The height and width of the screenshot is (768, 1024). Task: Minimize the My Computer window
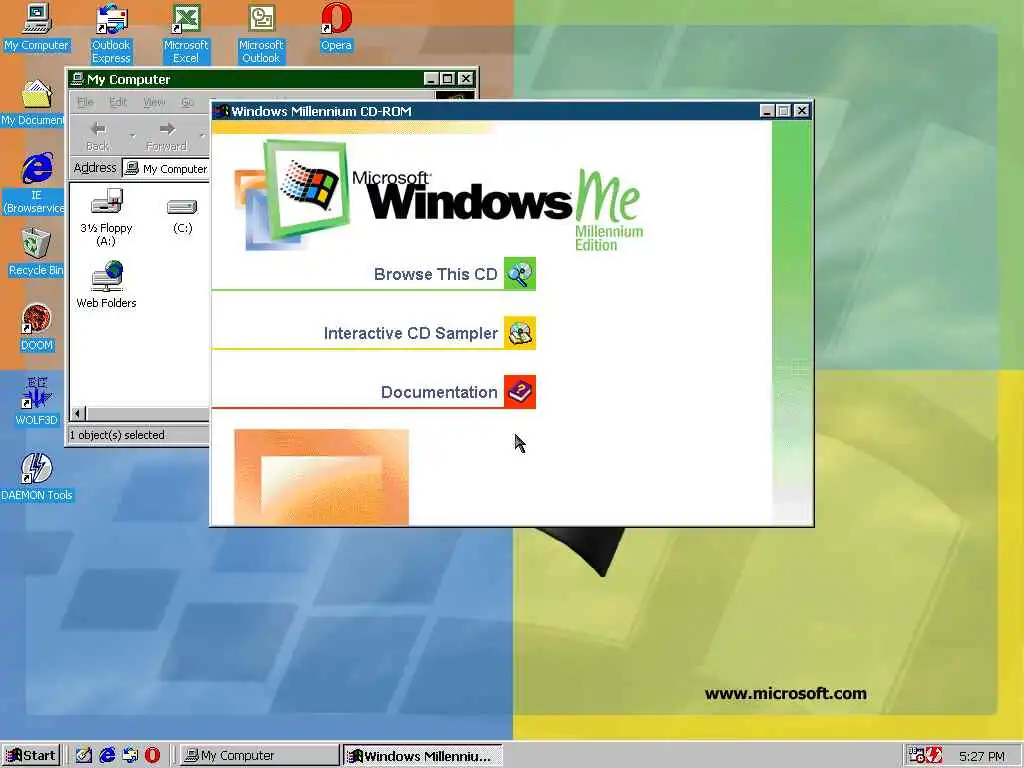pos(431,79)
